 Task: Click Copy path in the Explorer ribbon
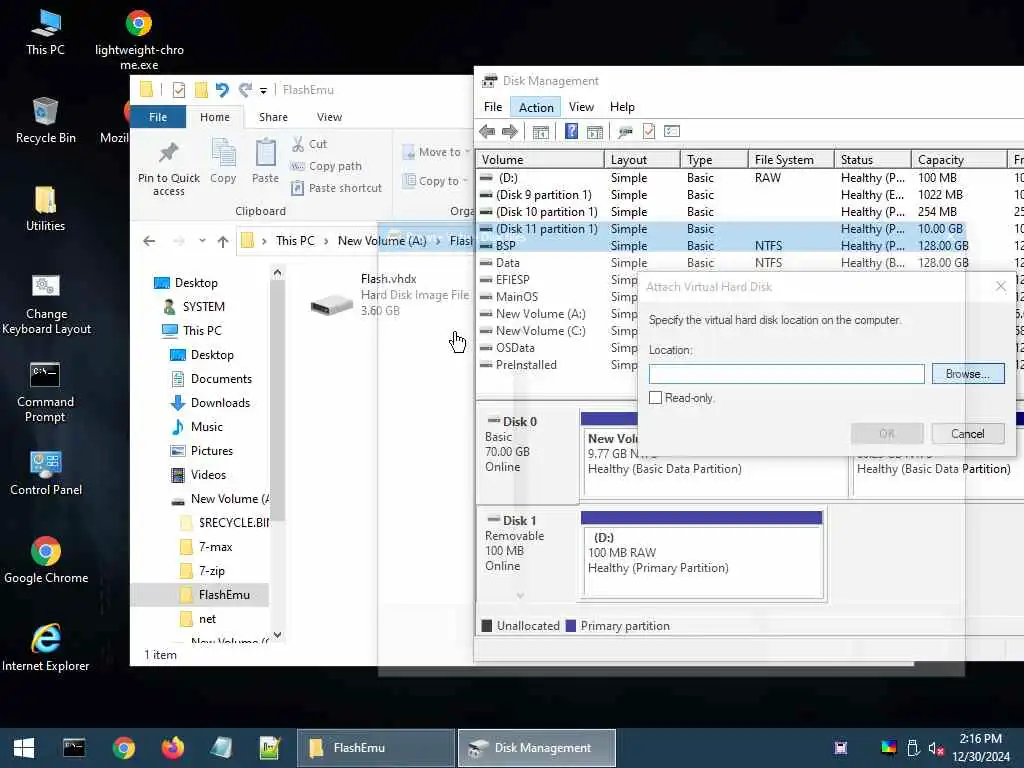click(326, 166)
